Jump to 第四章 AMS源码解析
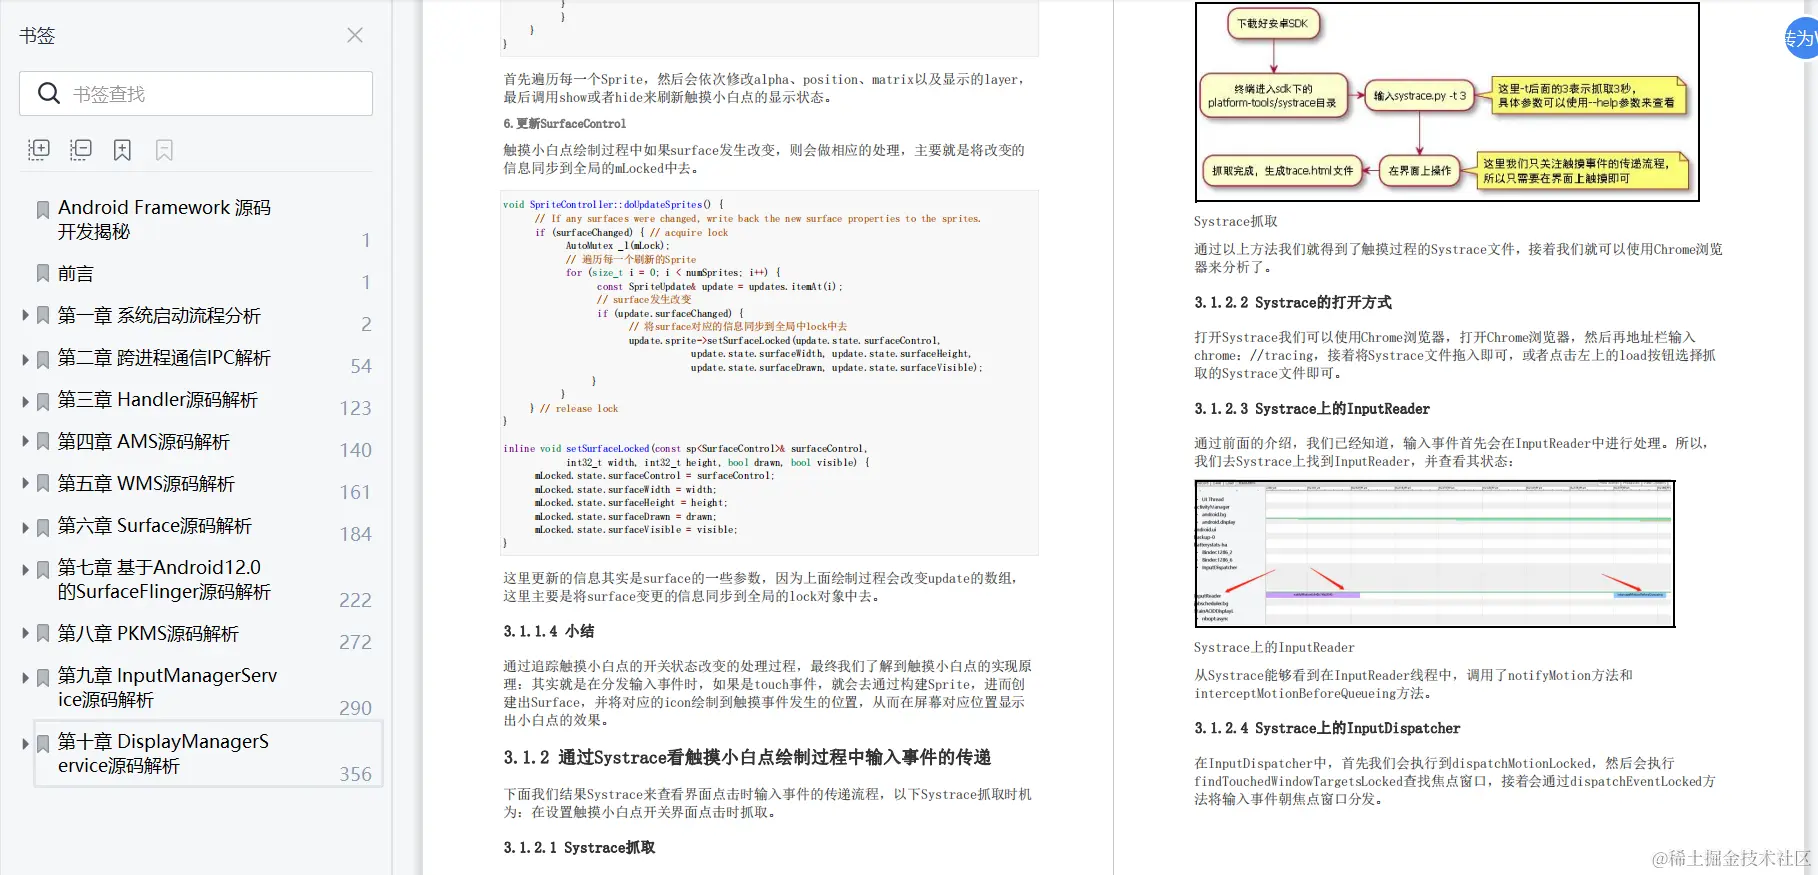This screenshot has width=1818, height=875. (143, 441)
